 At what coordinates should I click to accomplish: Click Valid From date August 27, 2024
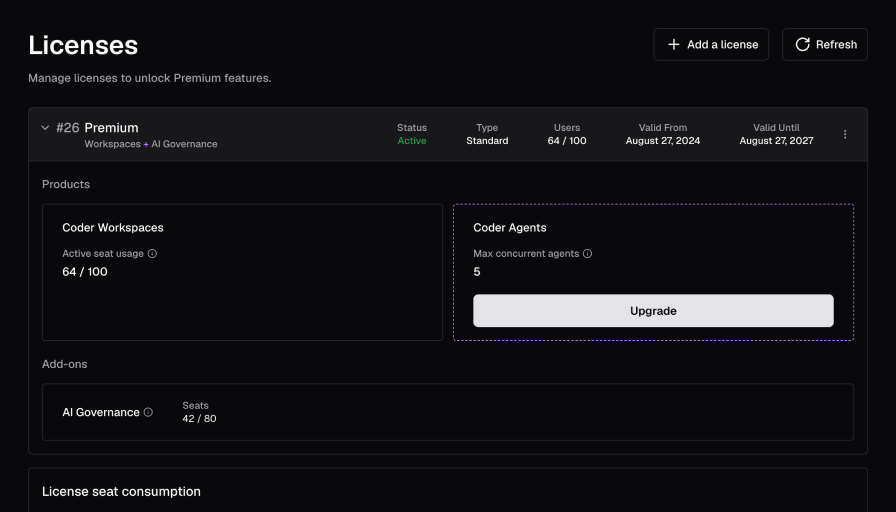[663, 141]
